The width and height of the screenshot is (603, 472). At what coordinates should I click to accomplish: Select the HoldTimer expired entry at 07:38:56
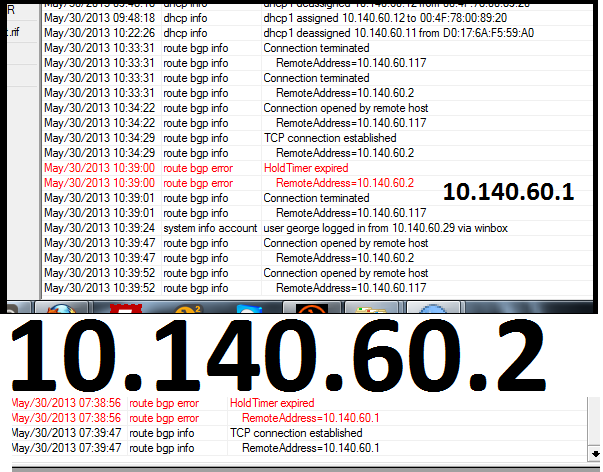[x=271, y=403]
